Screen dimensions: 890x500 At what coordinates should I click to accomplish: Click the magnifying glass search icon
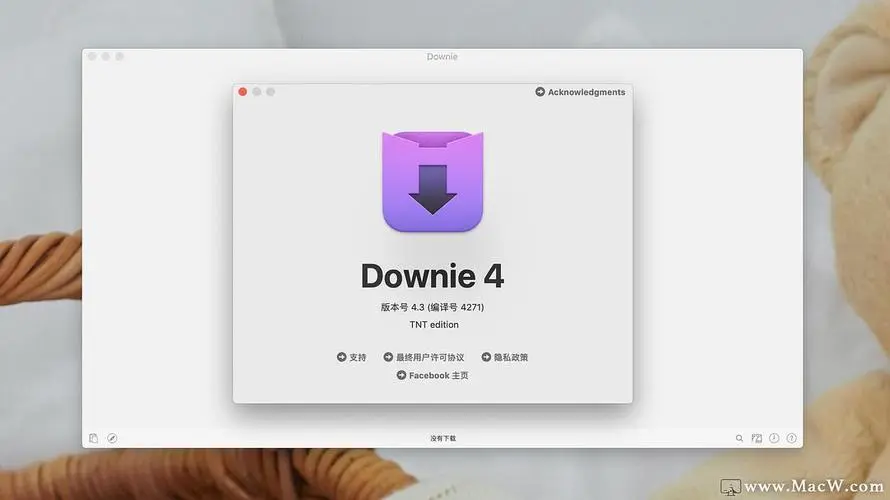pos(740,438)
